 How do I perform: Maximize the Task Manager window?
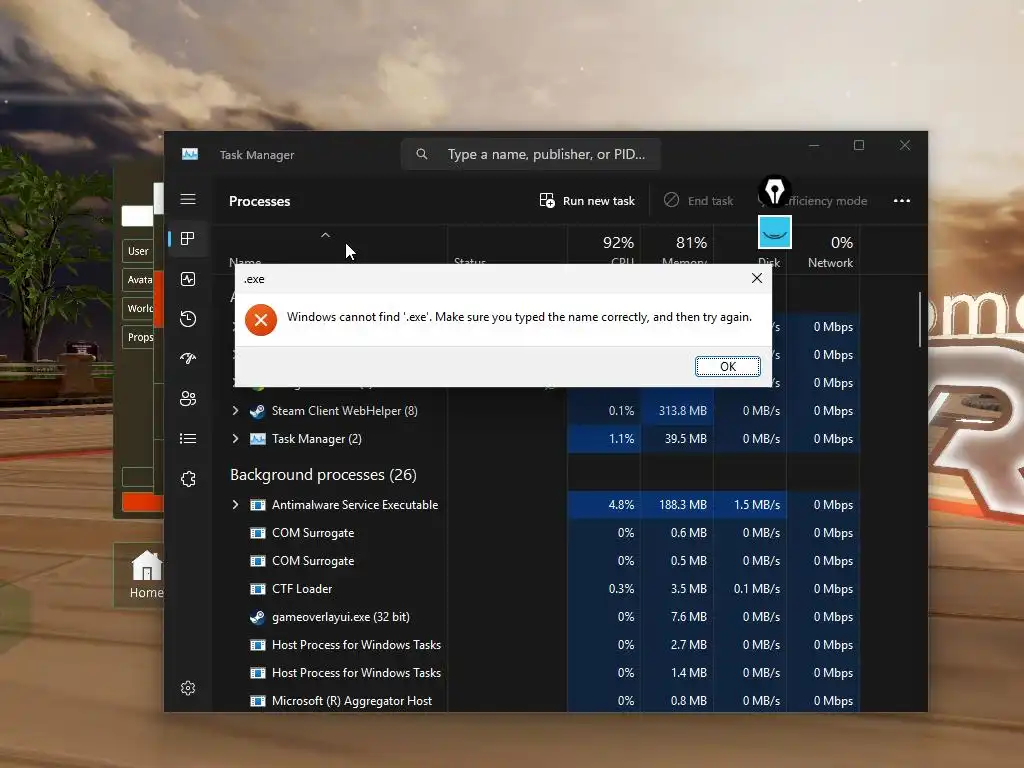click(x=859, y=145)
